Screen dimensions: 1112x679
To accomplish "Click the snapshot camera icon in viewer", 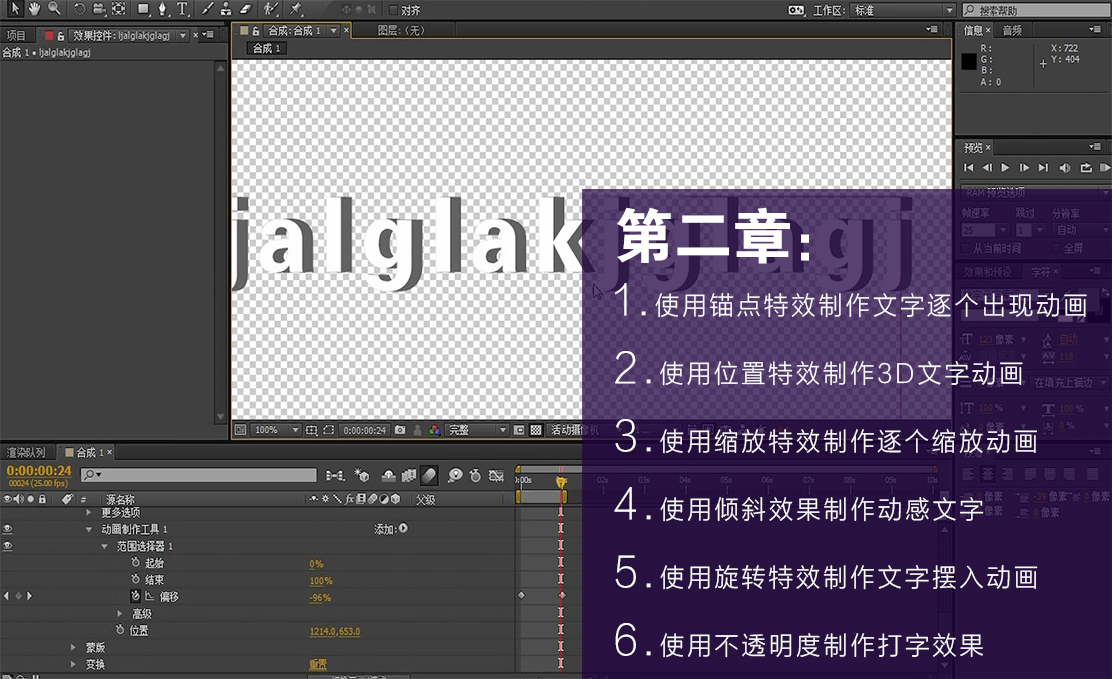I will (x=400, y=430).
